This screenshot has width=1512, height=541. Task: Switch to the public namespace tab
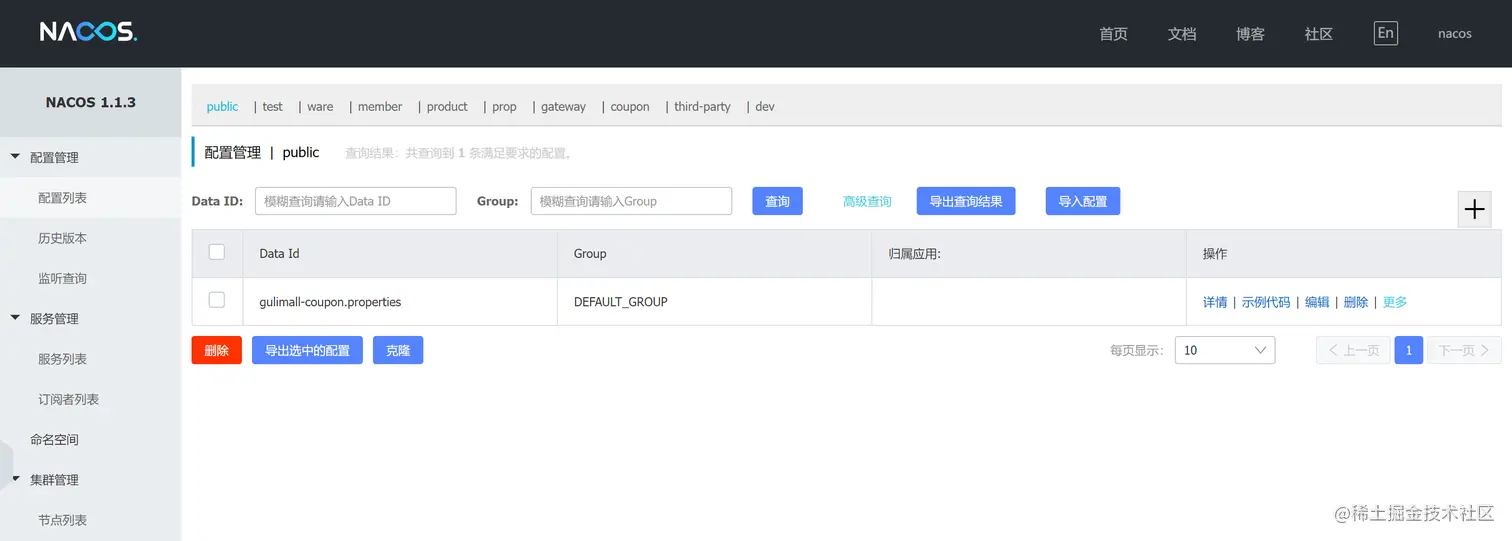[222, 106]
